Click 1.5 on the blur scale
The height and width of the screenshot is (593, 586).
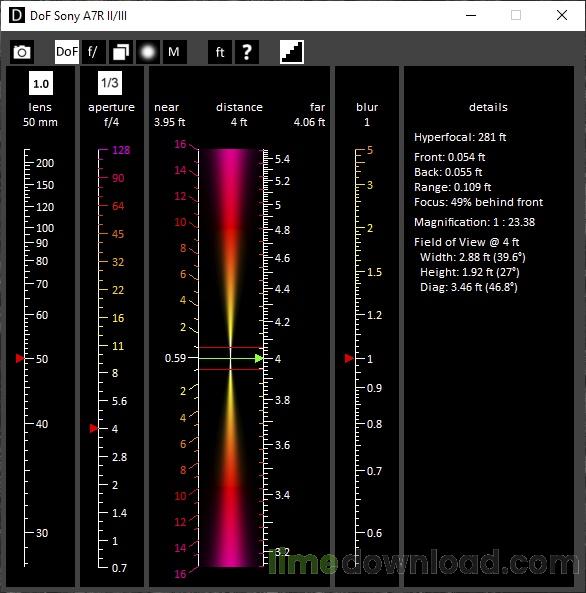pyautogui.click(x=375, y=272)
